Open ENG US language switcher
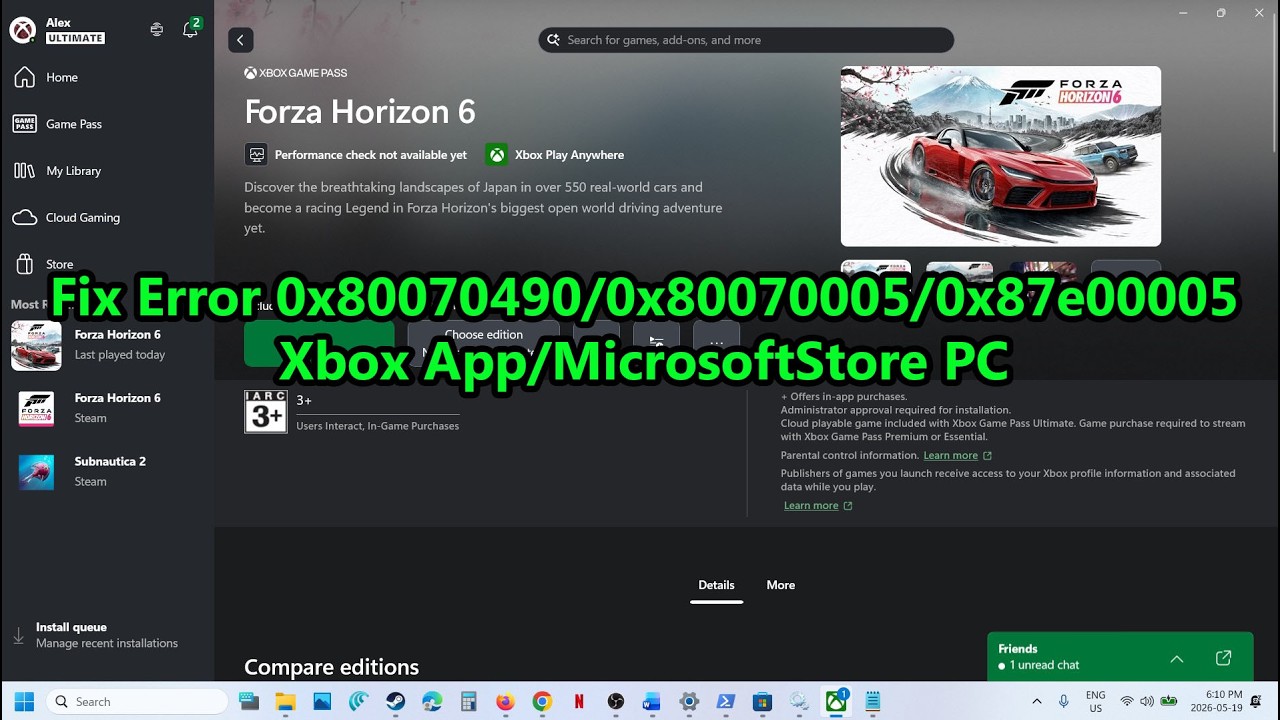The height and width of the screenshot is (720, 1280). (1096, 702)
